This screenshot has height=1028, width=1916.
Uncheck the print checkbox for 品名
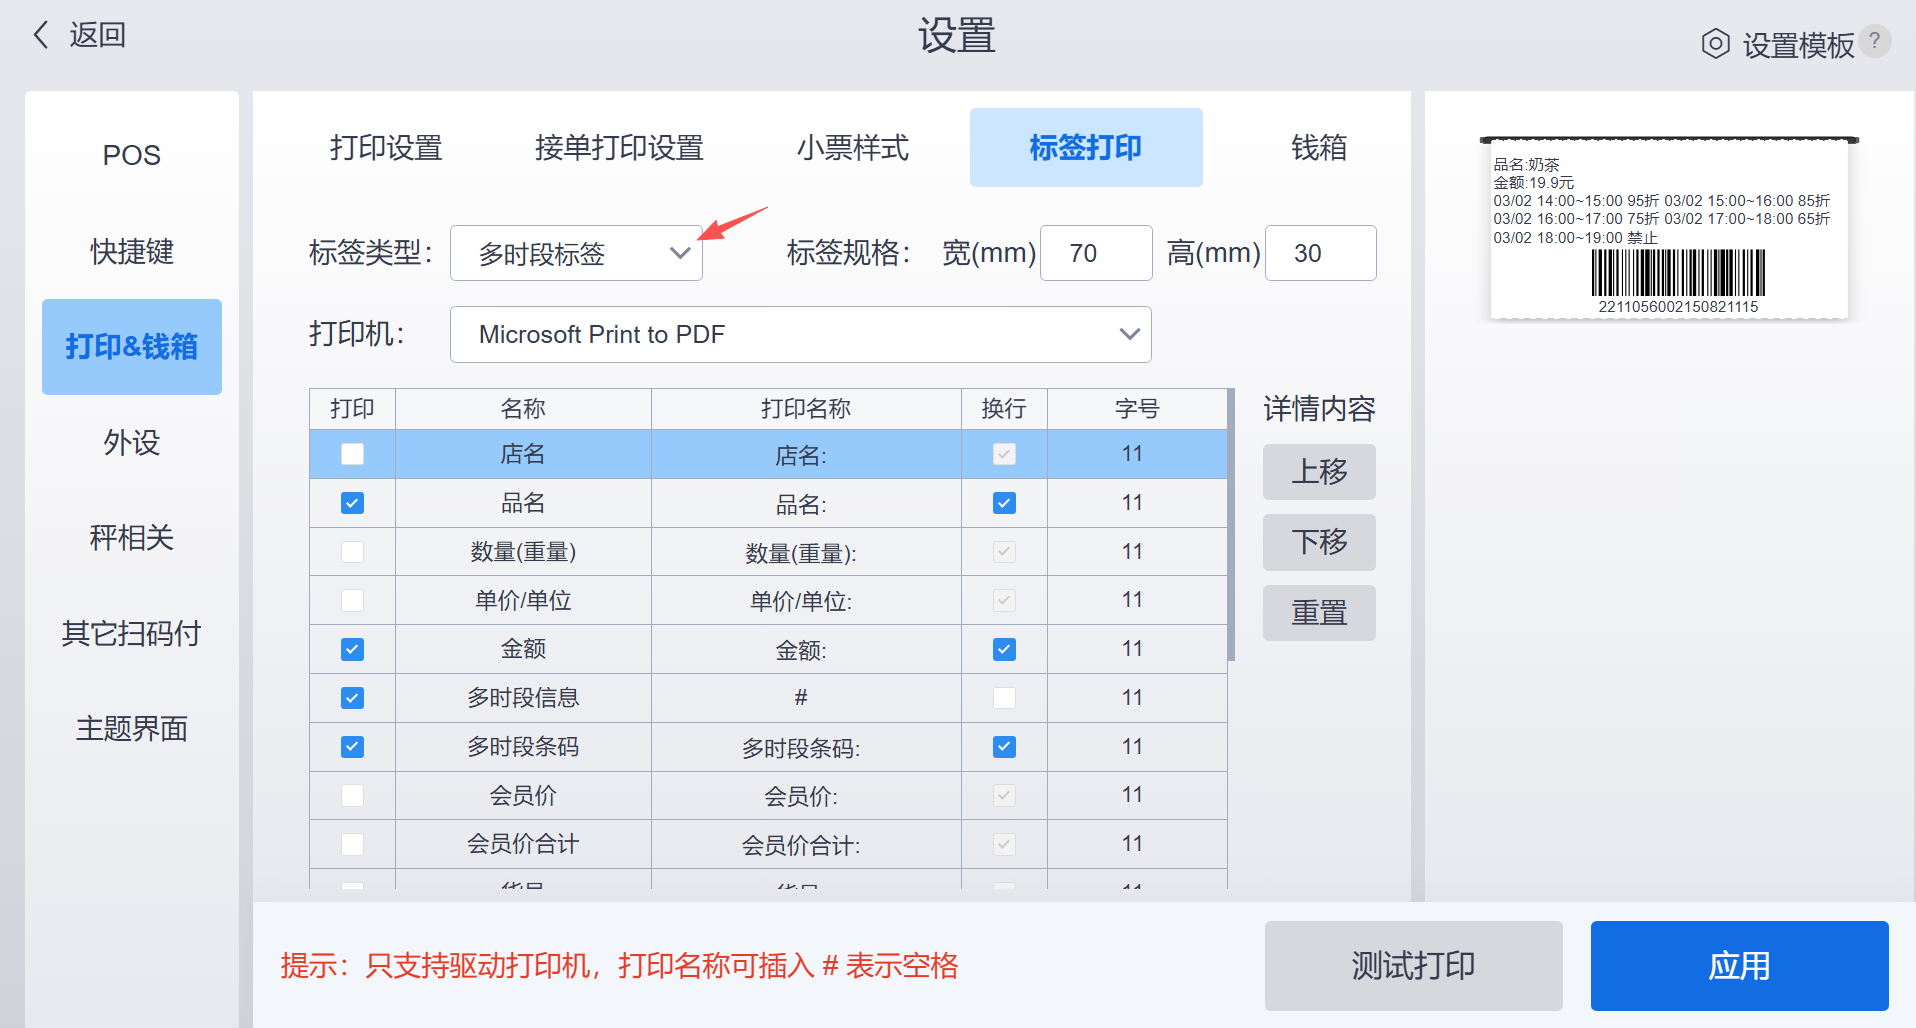[352, 503]
